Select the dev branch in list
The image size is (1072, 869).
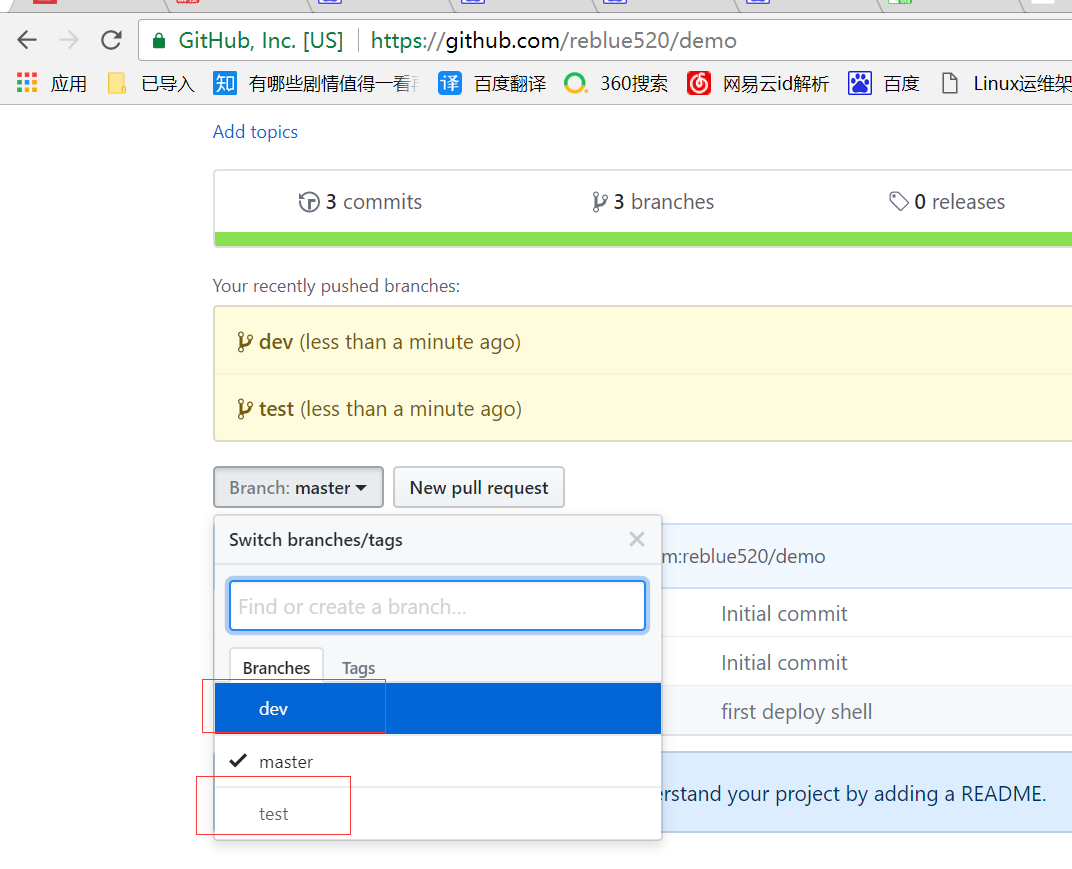438,708
